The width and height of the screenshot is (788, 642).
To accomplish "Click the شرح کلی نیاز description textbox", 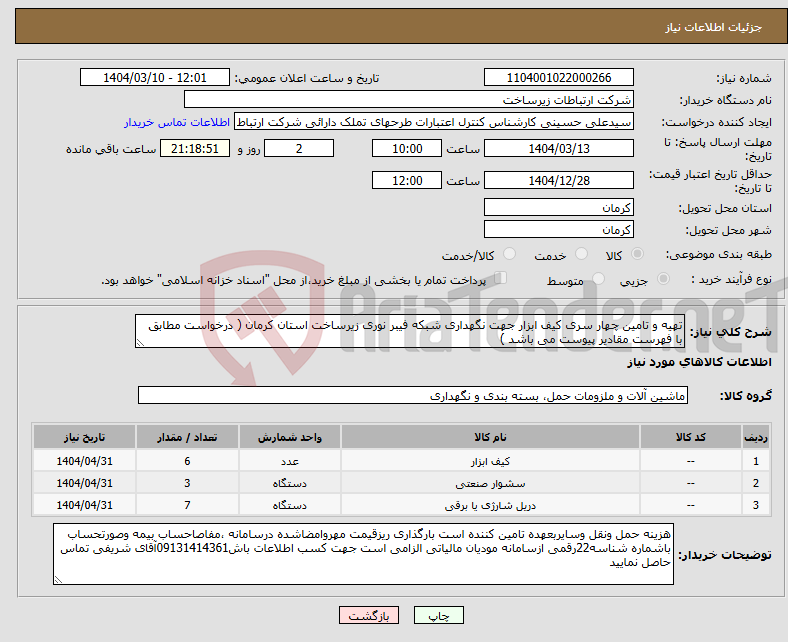I will (x=410, y=331).
